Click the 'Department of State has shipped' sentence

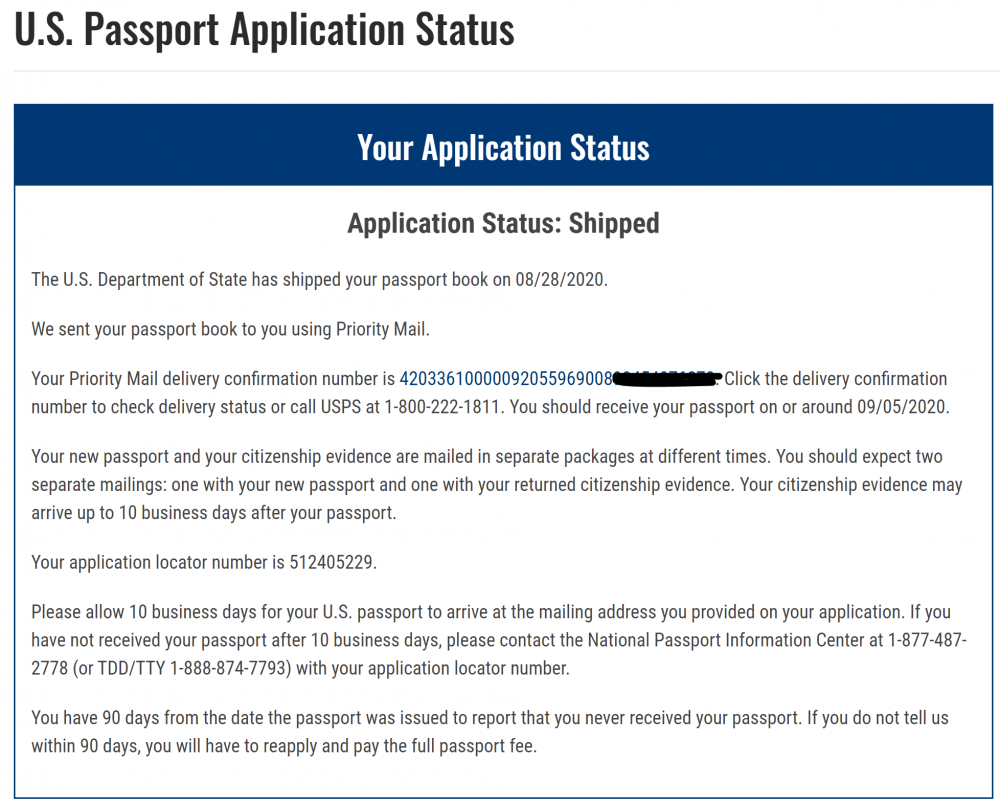[319, 279]
